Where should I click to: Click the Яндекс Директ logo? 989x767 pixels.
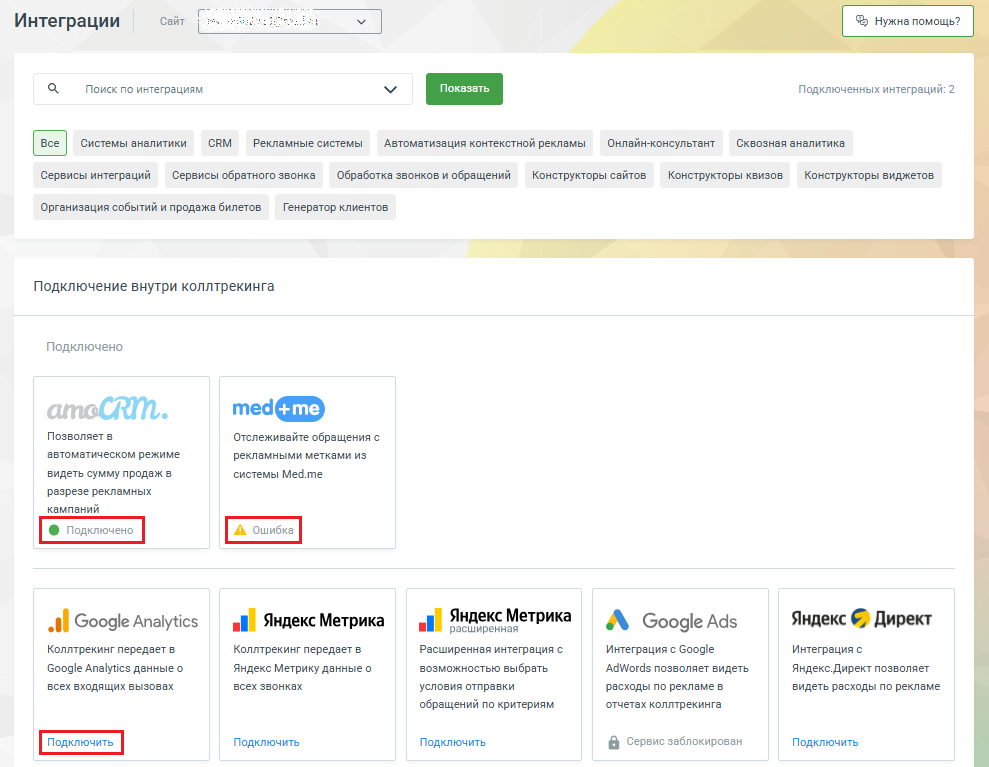[x=861, y=619]
